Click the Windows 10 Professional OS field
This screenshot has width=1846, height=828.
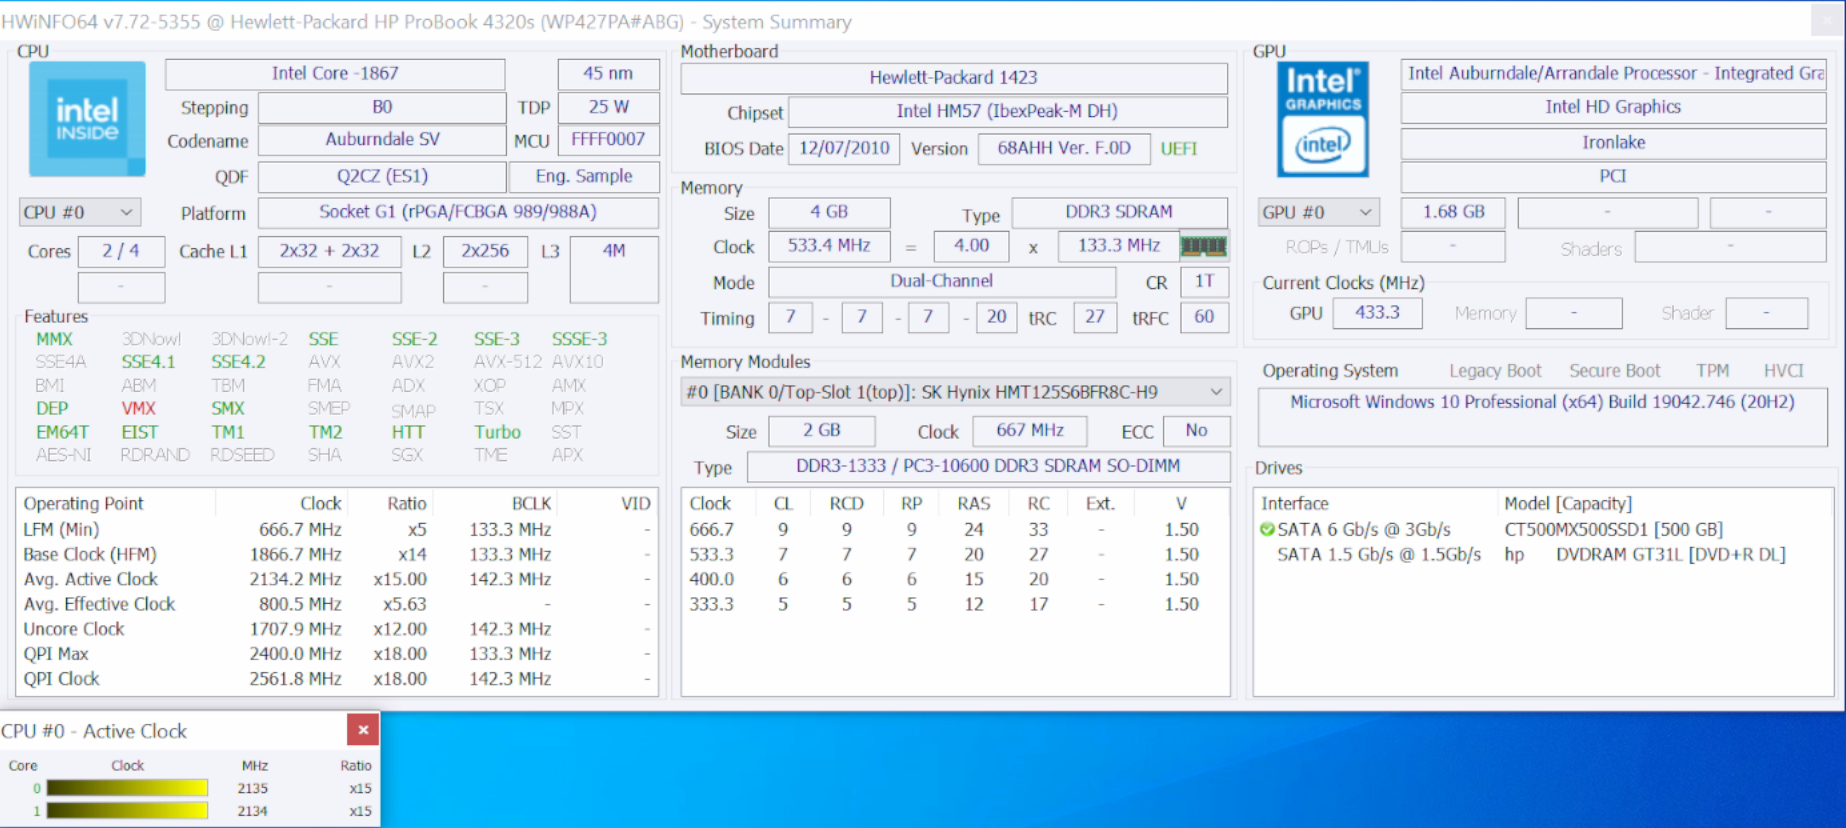click(x=1542, y=417)
